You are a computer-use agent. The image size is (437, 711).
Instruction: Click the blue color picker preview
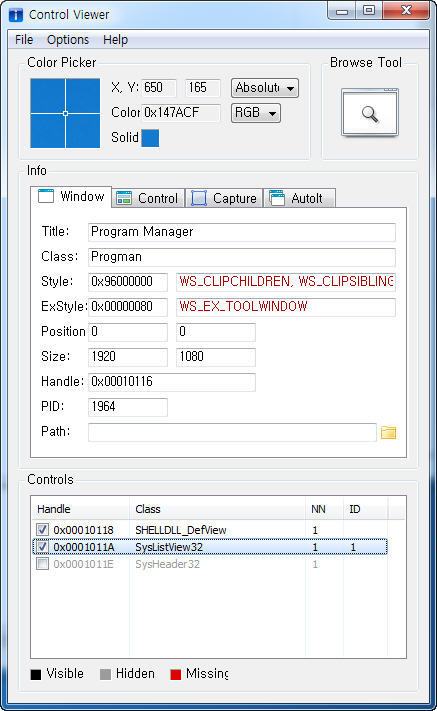tap(65, 113)
